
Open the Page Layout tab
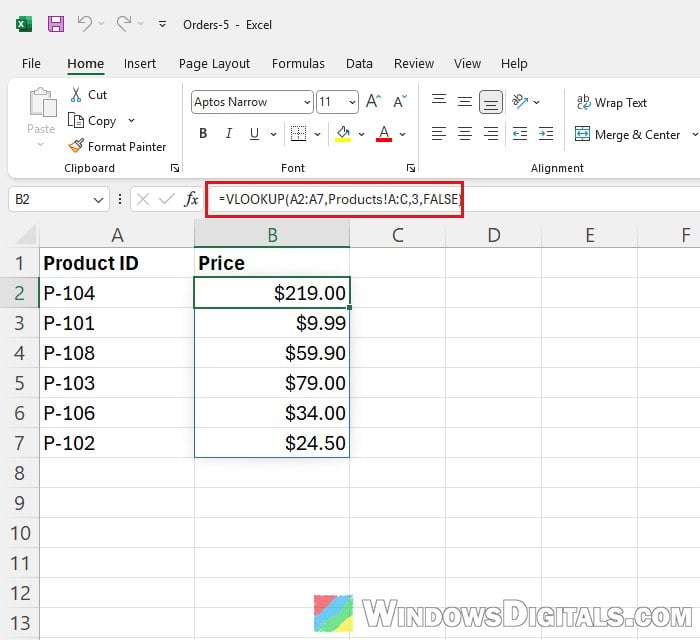[x=214, y=64]
